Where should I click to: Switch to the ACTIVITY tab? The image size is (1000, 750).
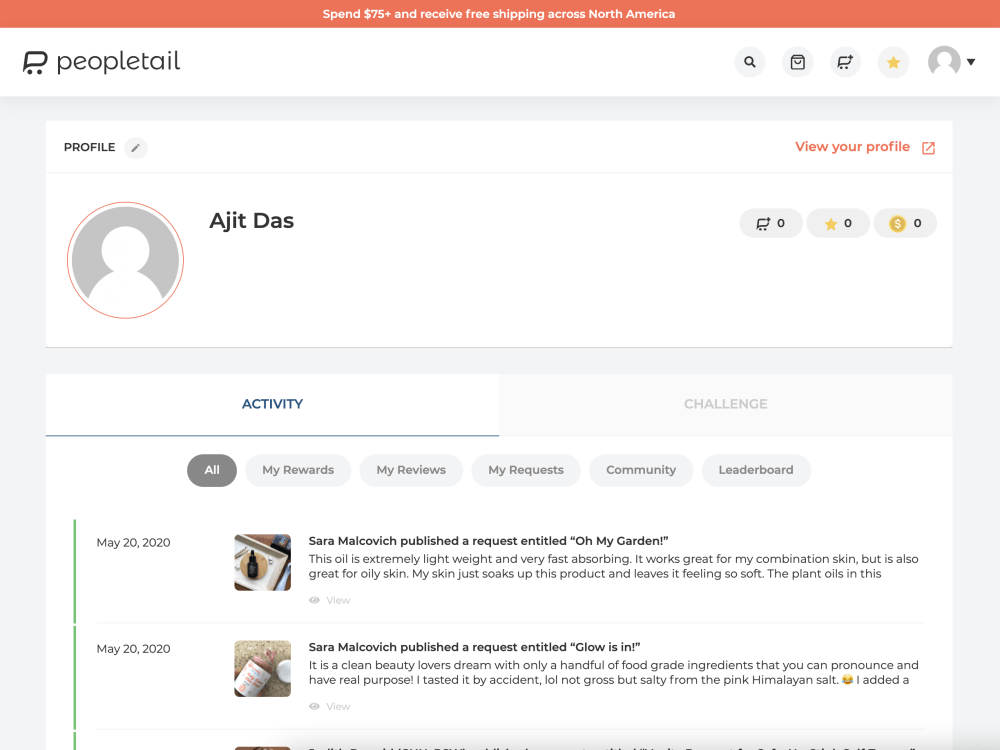(x=272, y=404)
